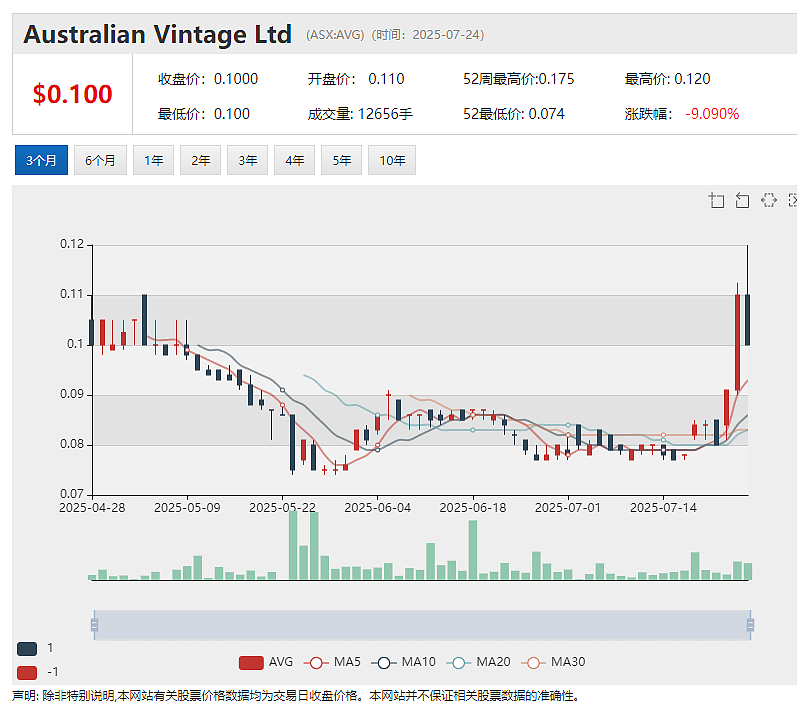Click the 成交量: 12656手 text

pyautogui.click(x=361, y=114)
